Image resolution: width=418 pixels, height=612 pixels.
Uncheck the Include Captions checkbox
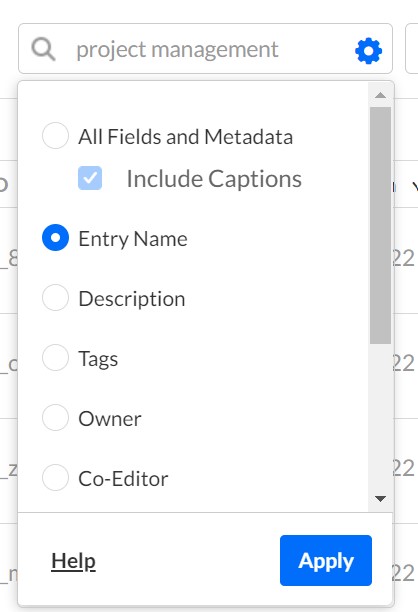pyautogui.click(x=90, y=178)
